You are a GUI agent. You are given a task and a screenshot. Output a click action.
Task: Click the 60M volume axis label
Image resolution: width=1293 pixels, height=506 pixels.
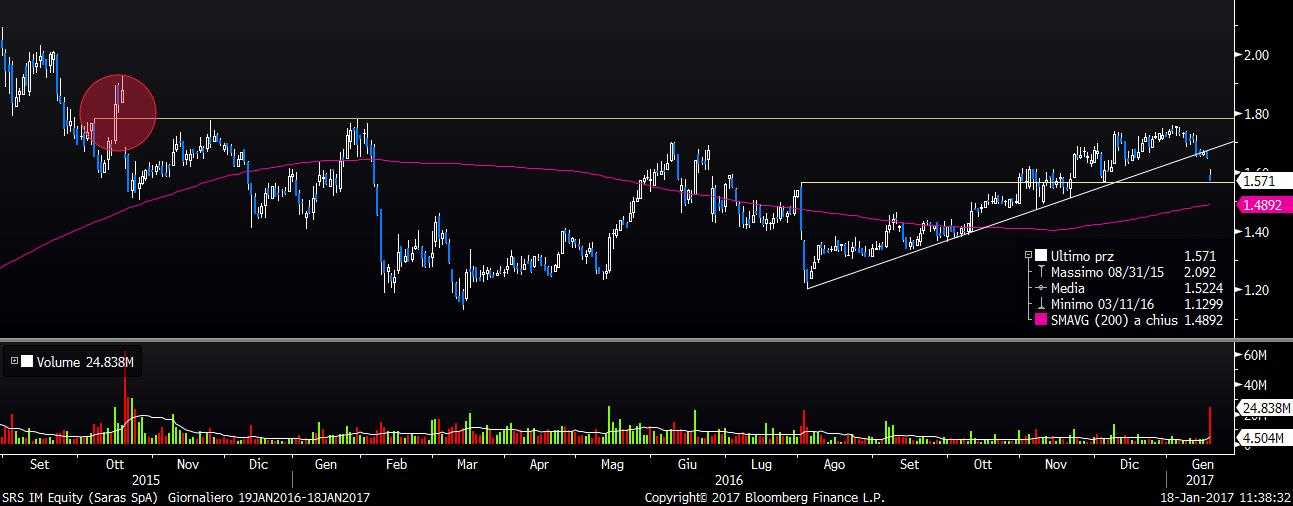[x=1256, y=355]
